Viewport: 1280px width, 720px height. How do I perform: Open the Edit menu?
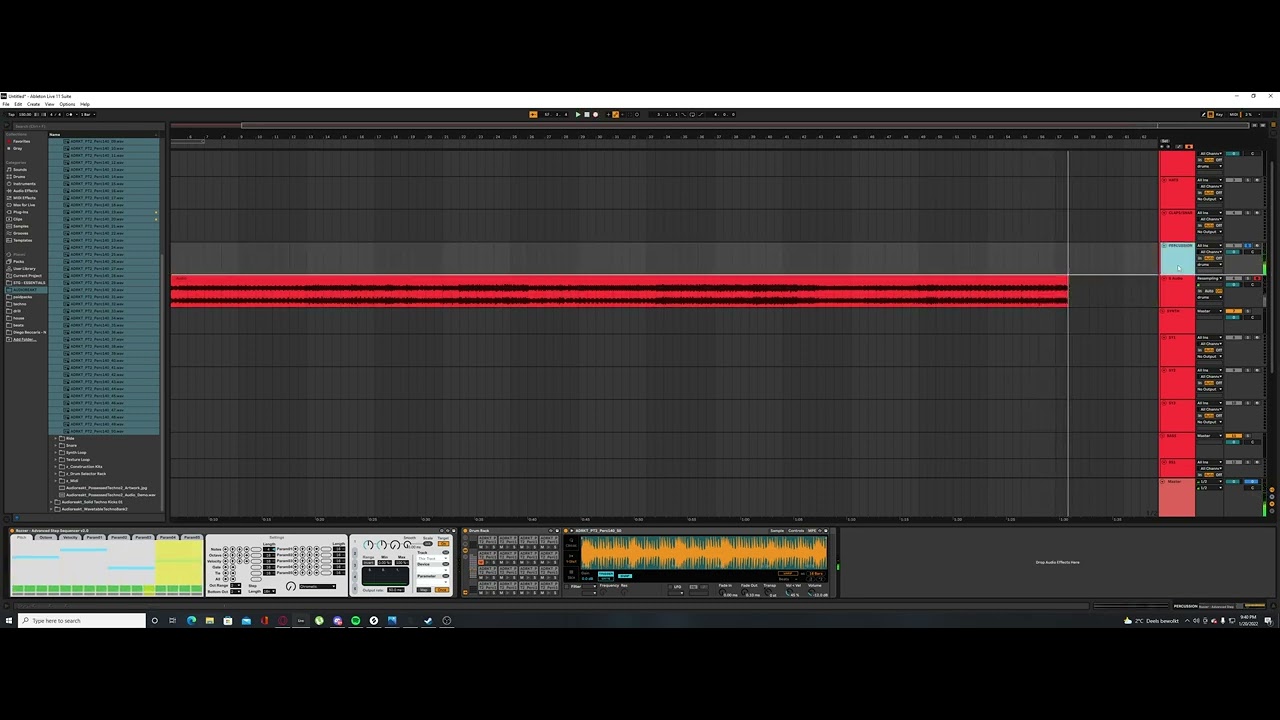pyautogui.click(x=18, y=104)
